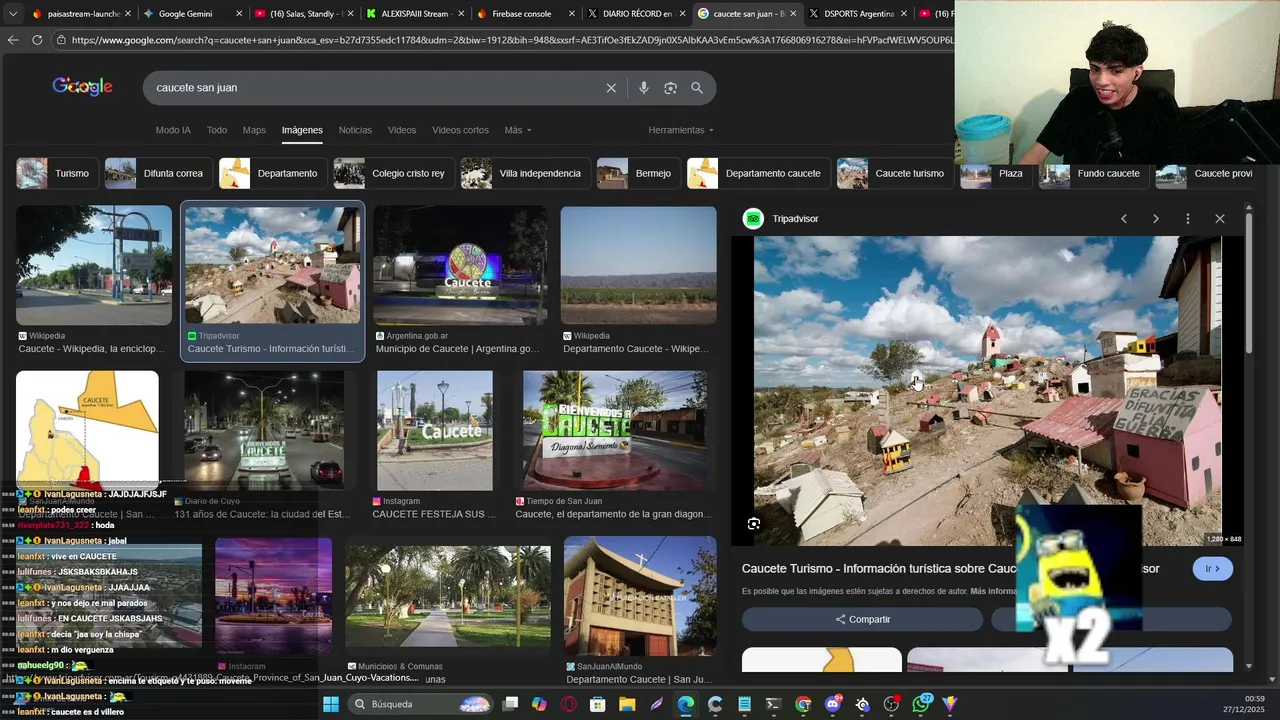
Task: Launch Copilot from the taskbar
Action: pos(539,704)
